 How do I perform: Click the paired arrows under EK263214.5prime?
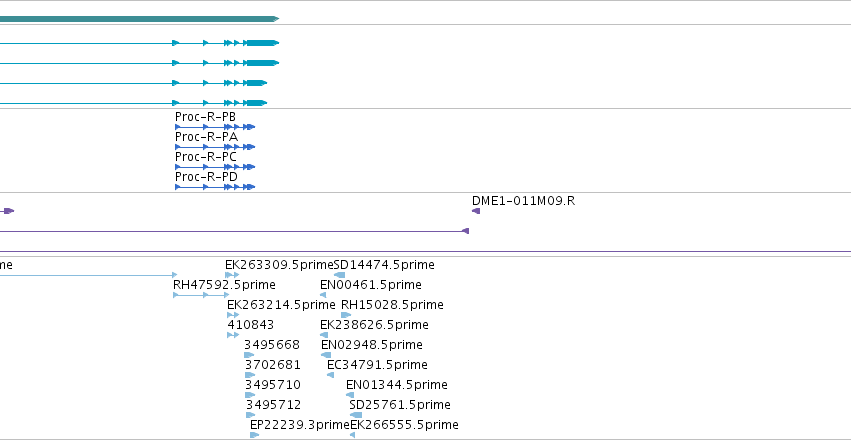pyautogui.click(x=233, y=315)
